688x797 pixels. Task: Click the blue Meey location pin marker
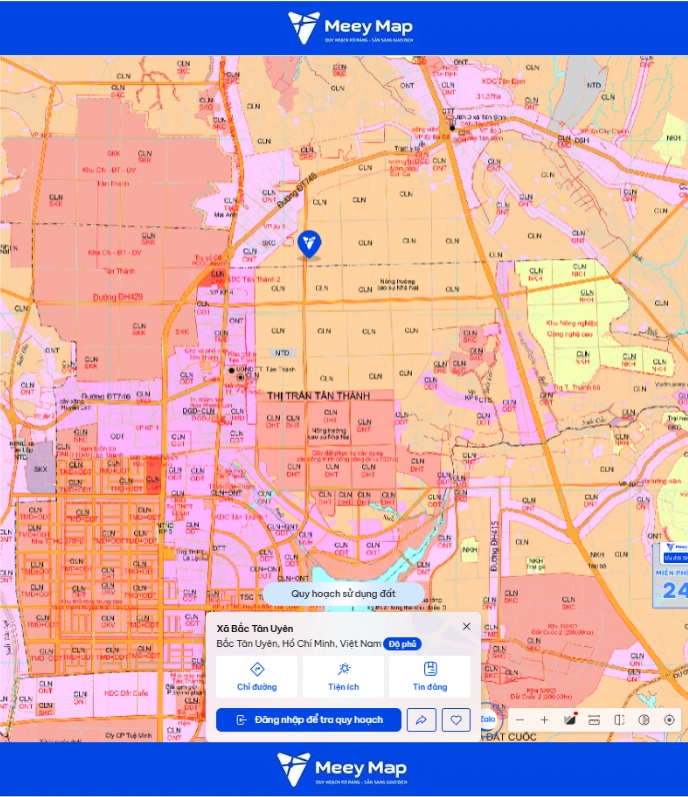(309, 244)
